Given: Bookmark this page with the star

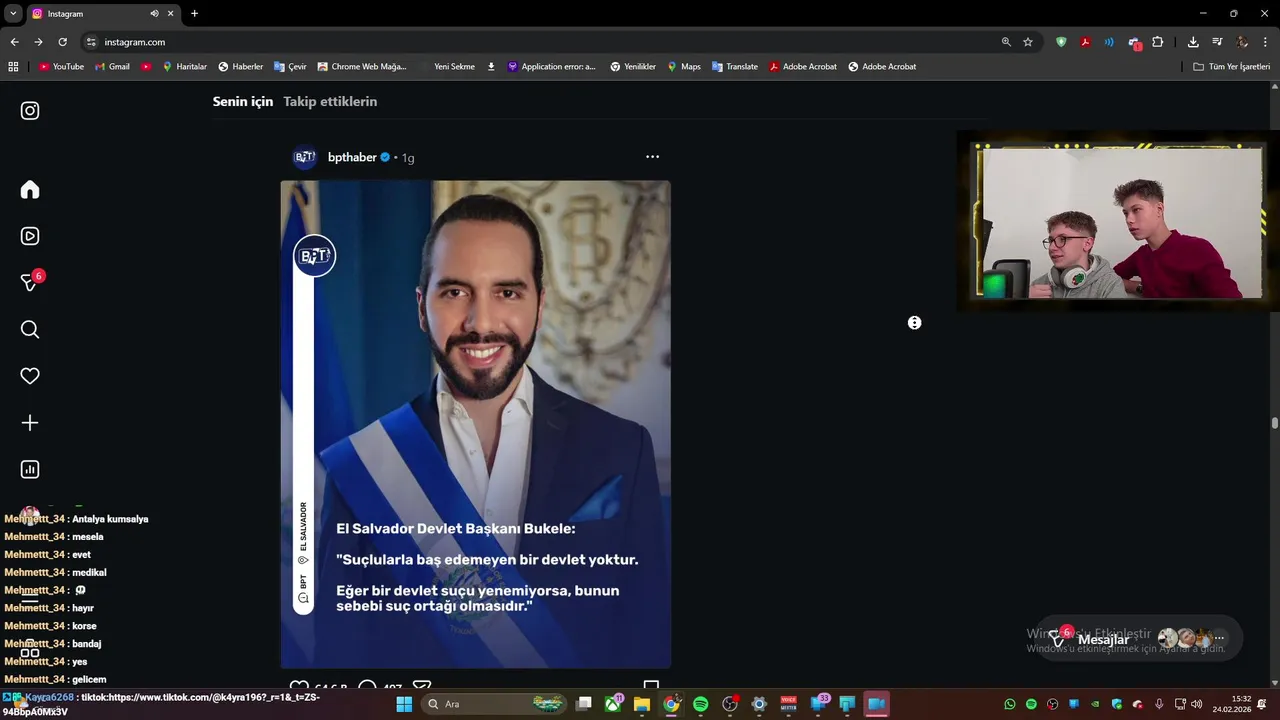Looking at the screenshot, I should (1028, 42).
